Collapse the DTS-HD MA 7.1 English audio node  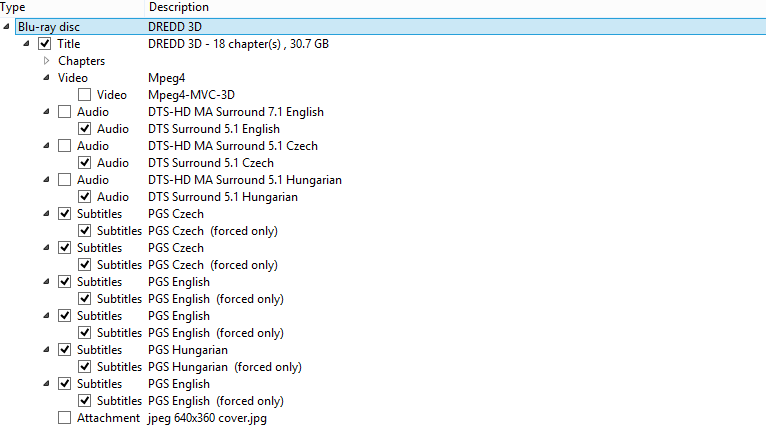[x=46, y=111]
